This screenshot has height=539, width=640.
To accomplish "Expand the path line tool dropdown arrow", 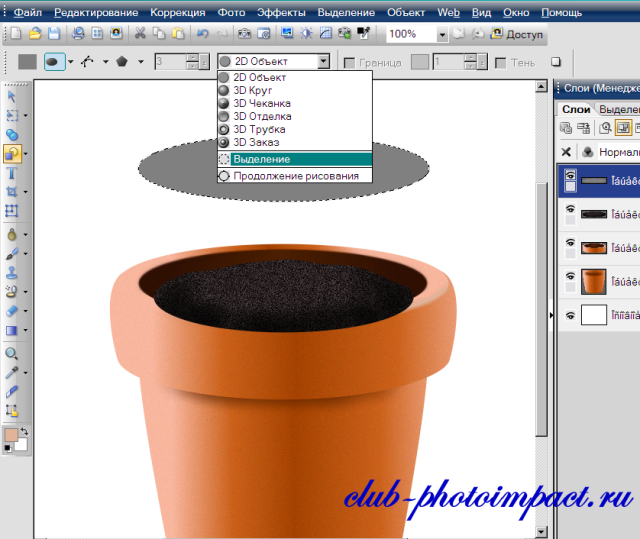I will [x=106, y=62].
